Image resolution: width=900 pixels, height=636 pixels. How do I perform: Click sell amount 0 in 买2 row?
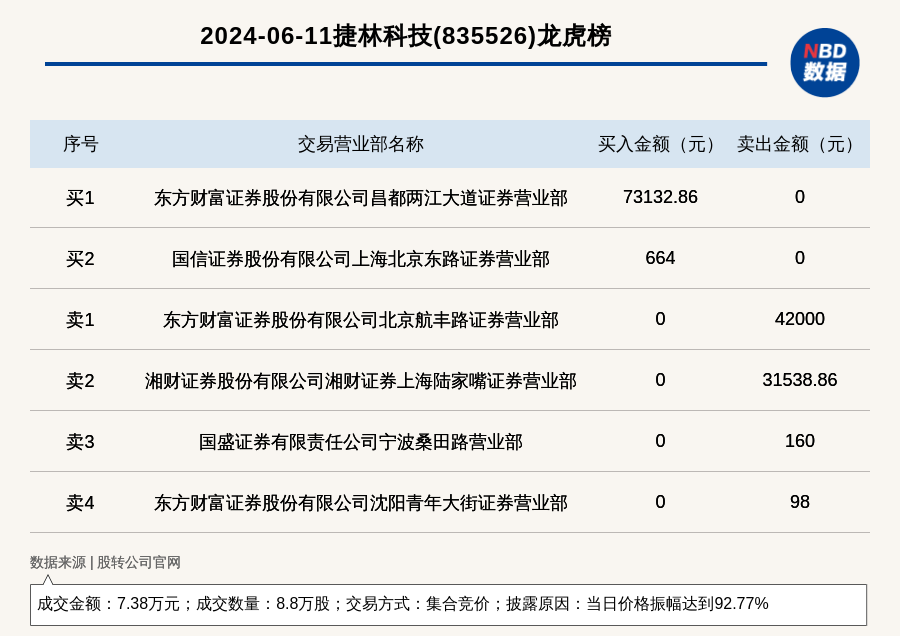800,258
